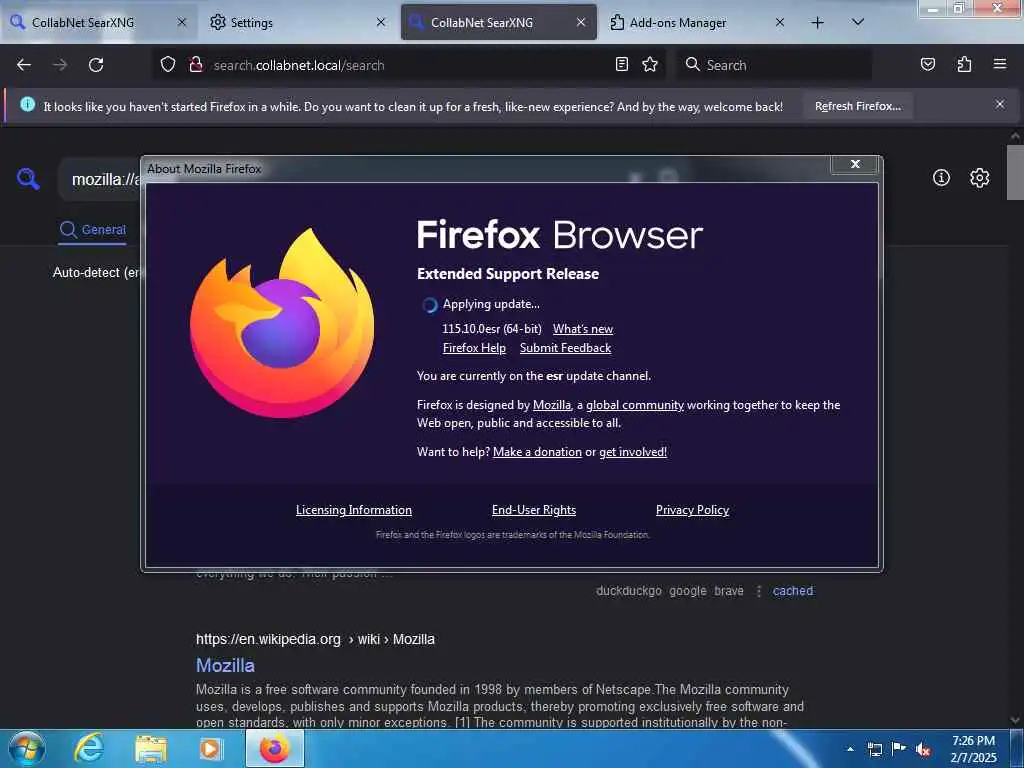Open the Action Center flag icon
This screenshot has width=1024, height=768.
point(899,748)
